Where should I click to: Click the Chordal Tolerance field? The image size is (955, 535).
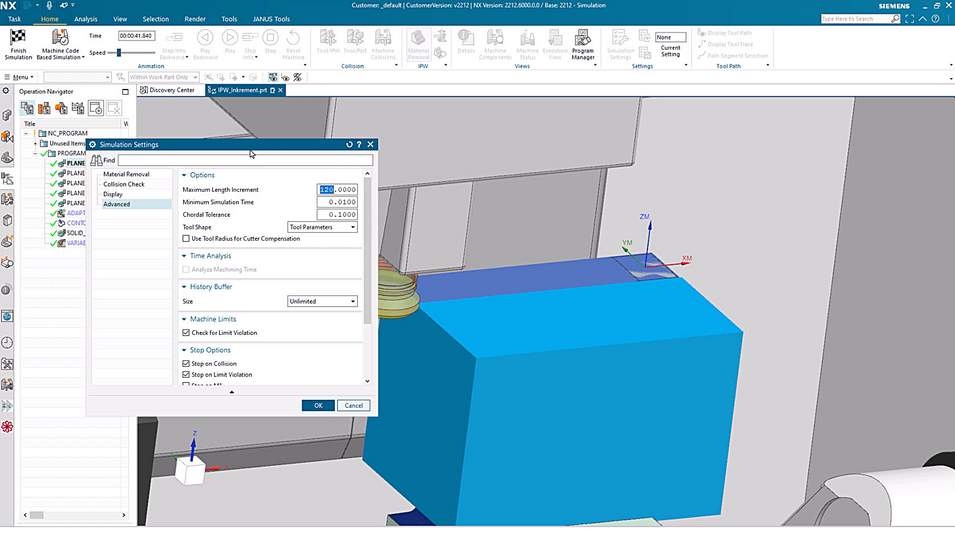coord(337,215)
